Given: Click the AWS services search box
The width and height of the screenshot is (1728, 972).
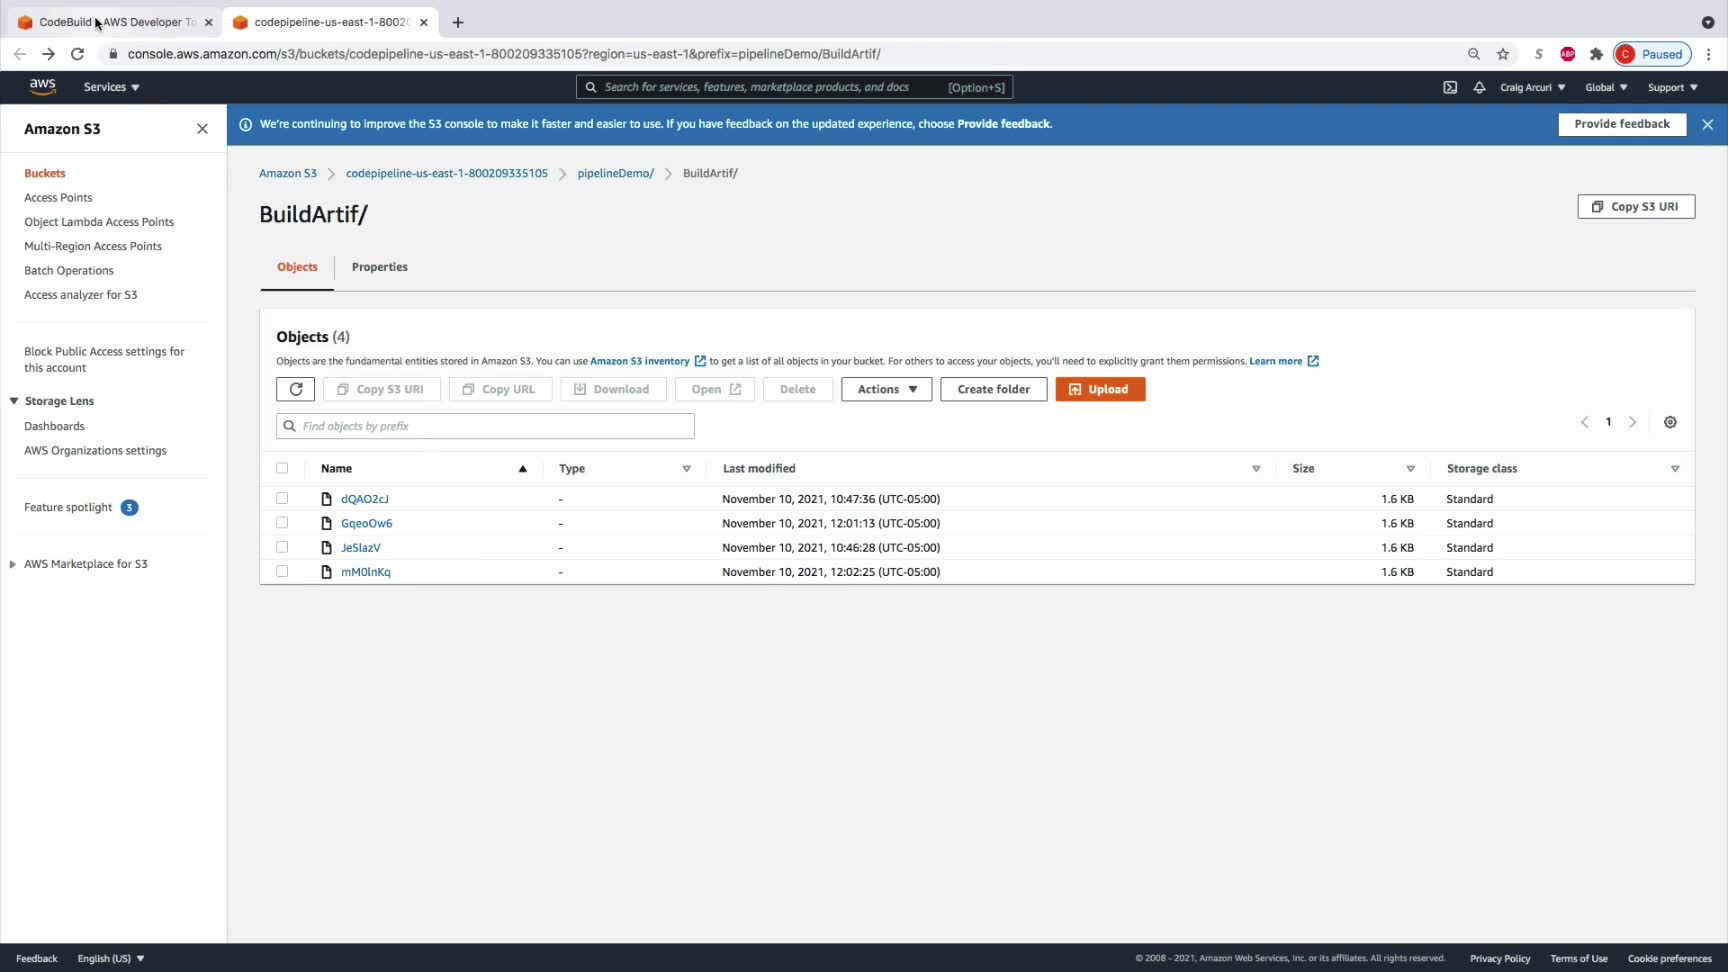Looking at the screenshot, I should click(794, 87).
